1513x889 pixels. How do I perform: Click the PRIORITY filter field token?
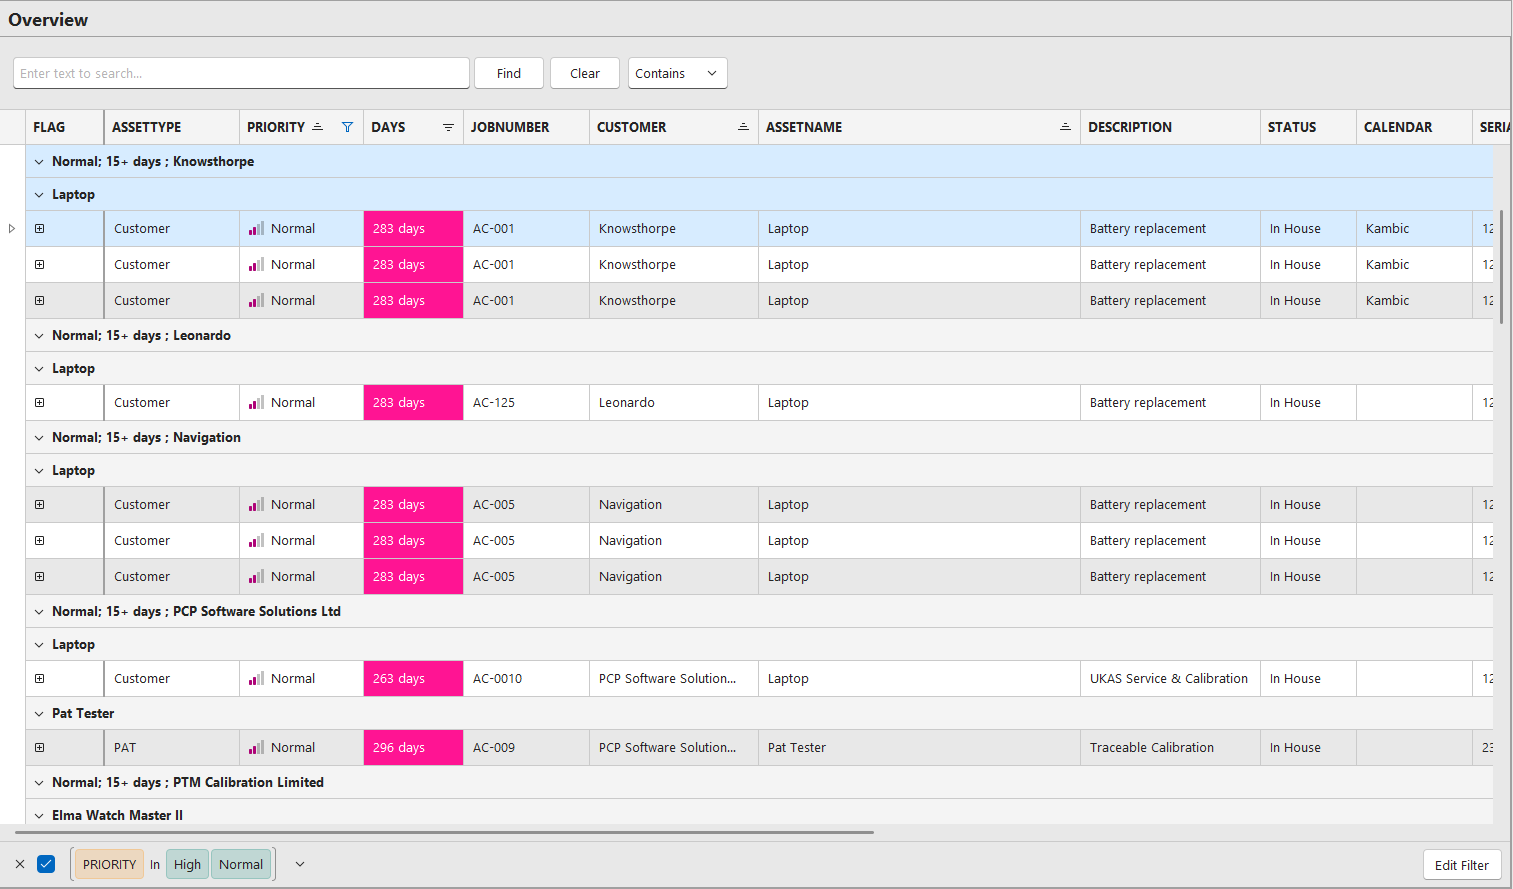110,864
